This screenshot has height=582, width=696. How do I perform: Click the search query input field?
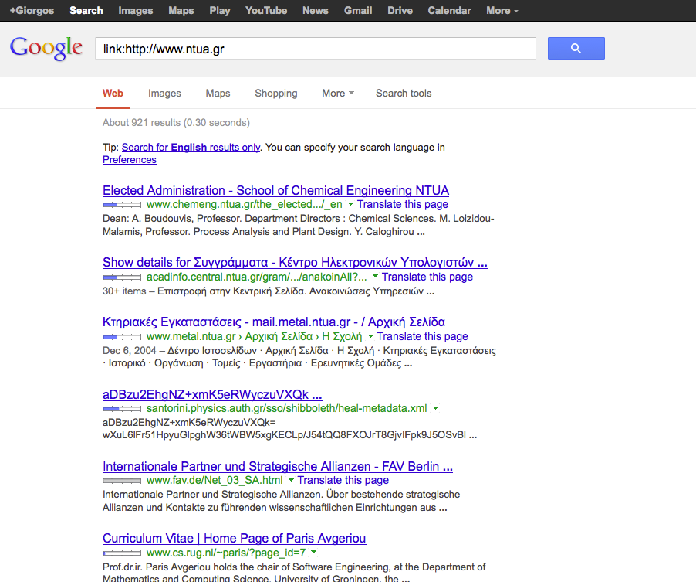(x=316, y=48)
